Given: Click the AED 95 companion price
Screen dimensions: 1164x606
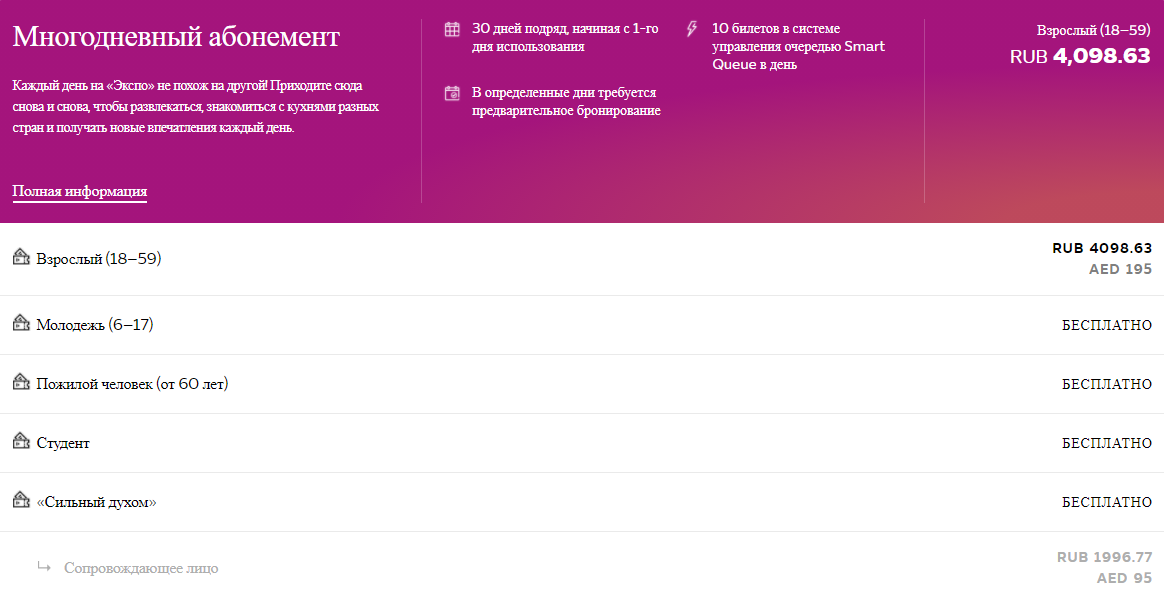Looking at the screenshot, I should point(1125,578).
